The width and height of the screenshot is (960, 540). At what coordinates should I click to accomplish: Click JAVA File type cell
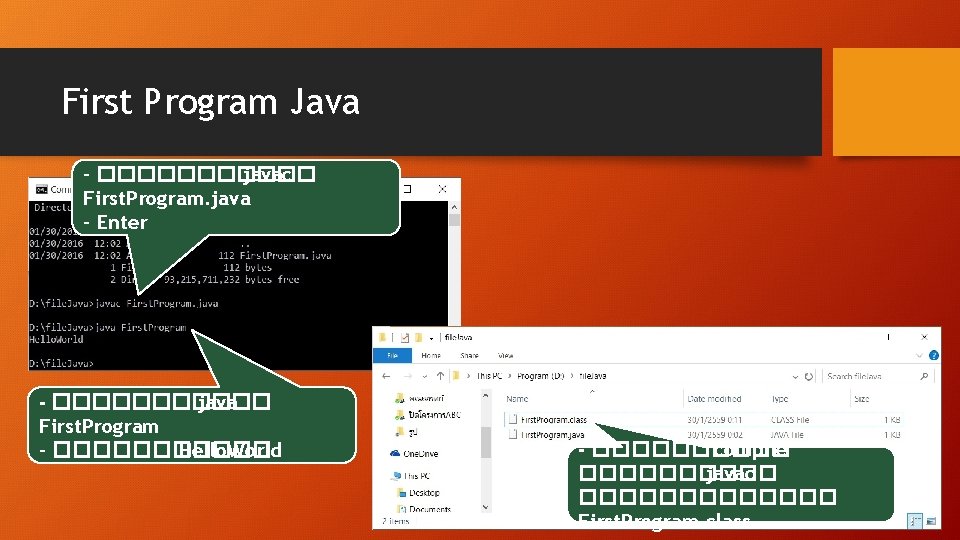tap(787, 435)
